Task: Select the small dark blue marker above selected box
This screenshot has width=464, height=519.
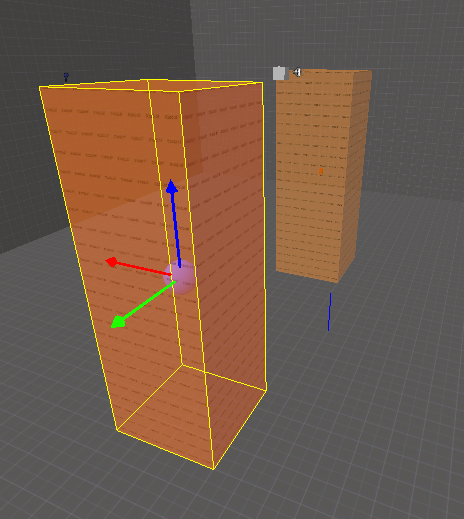Action: coord(66,77)
